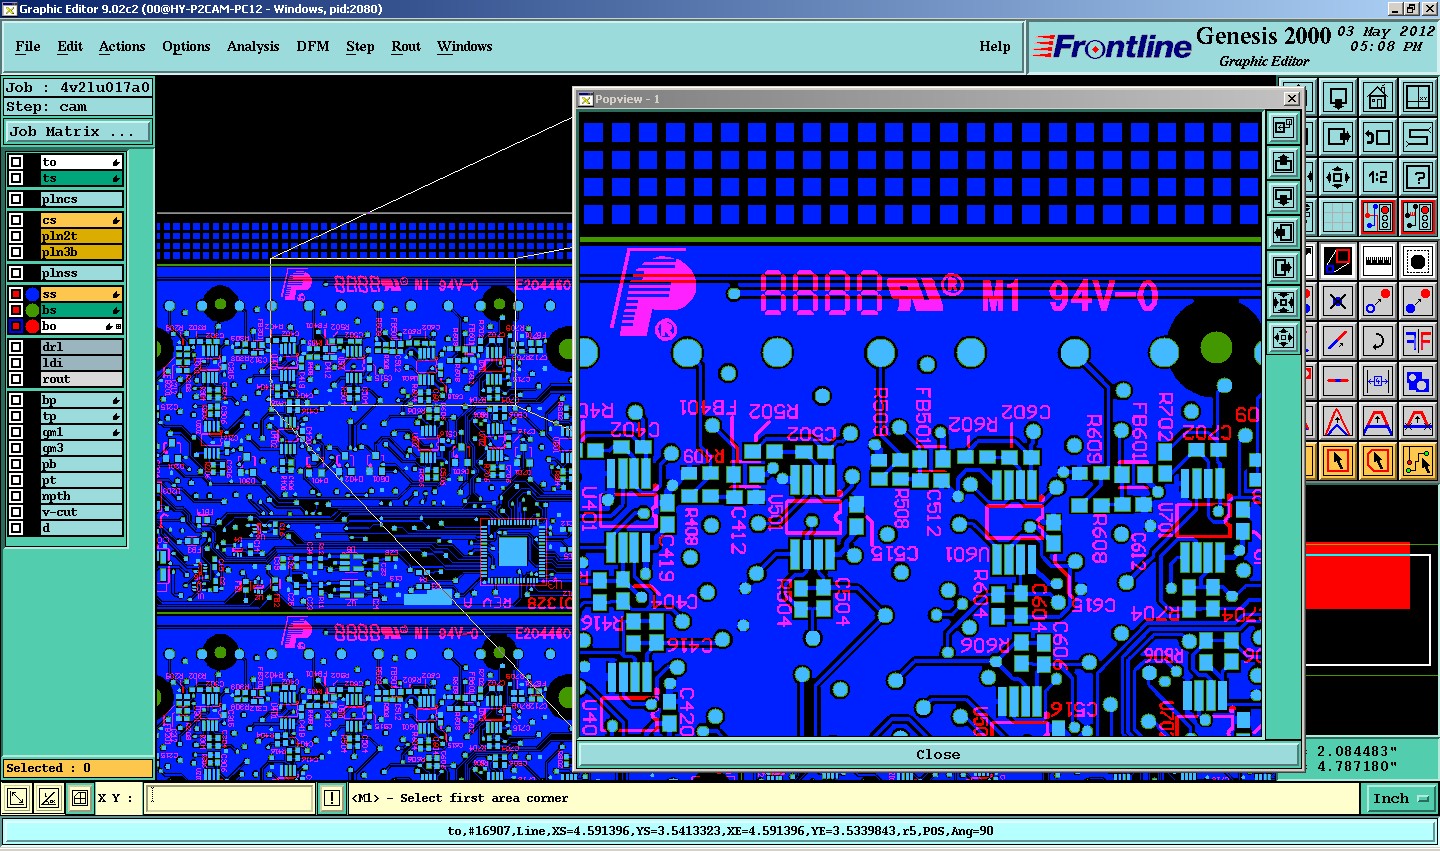Click the S-shaped path icon
1440x851 pixels.
pos(1418,137)
